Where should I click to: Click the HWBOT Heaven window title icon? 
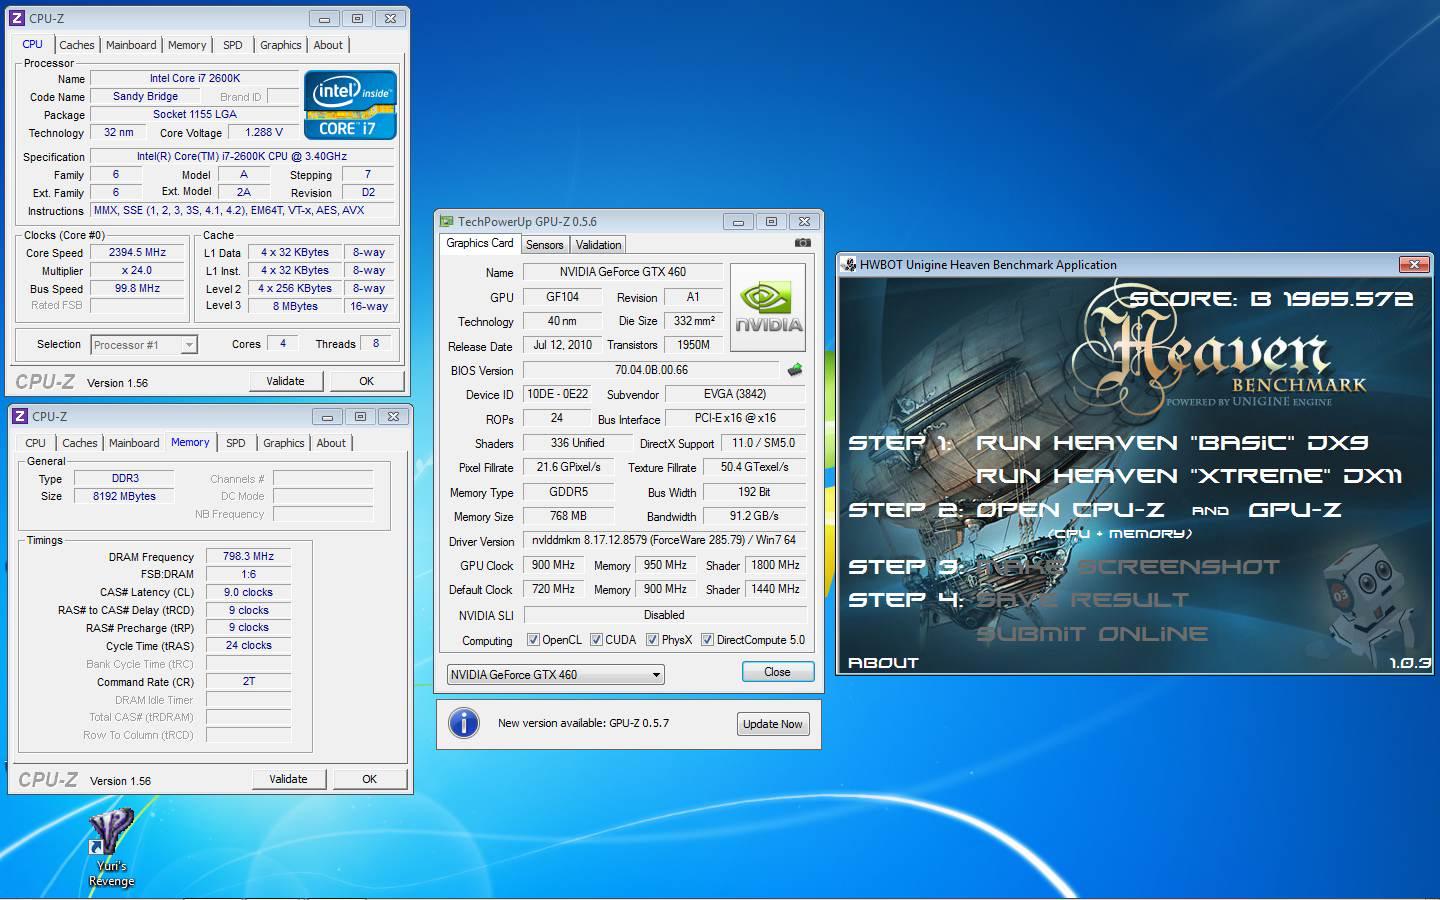[x=849, y=265]
